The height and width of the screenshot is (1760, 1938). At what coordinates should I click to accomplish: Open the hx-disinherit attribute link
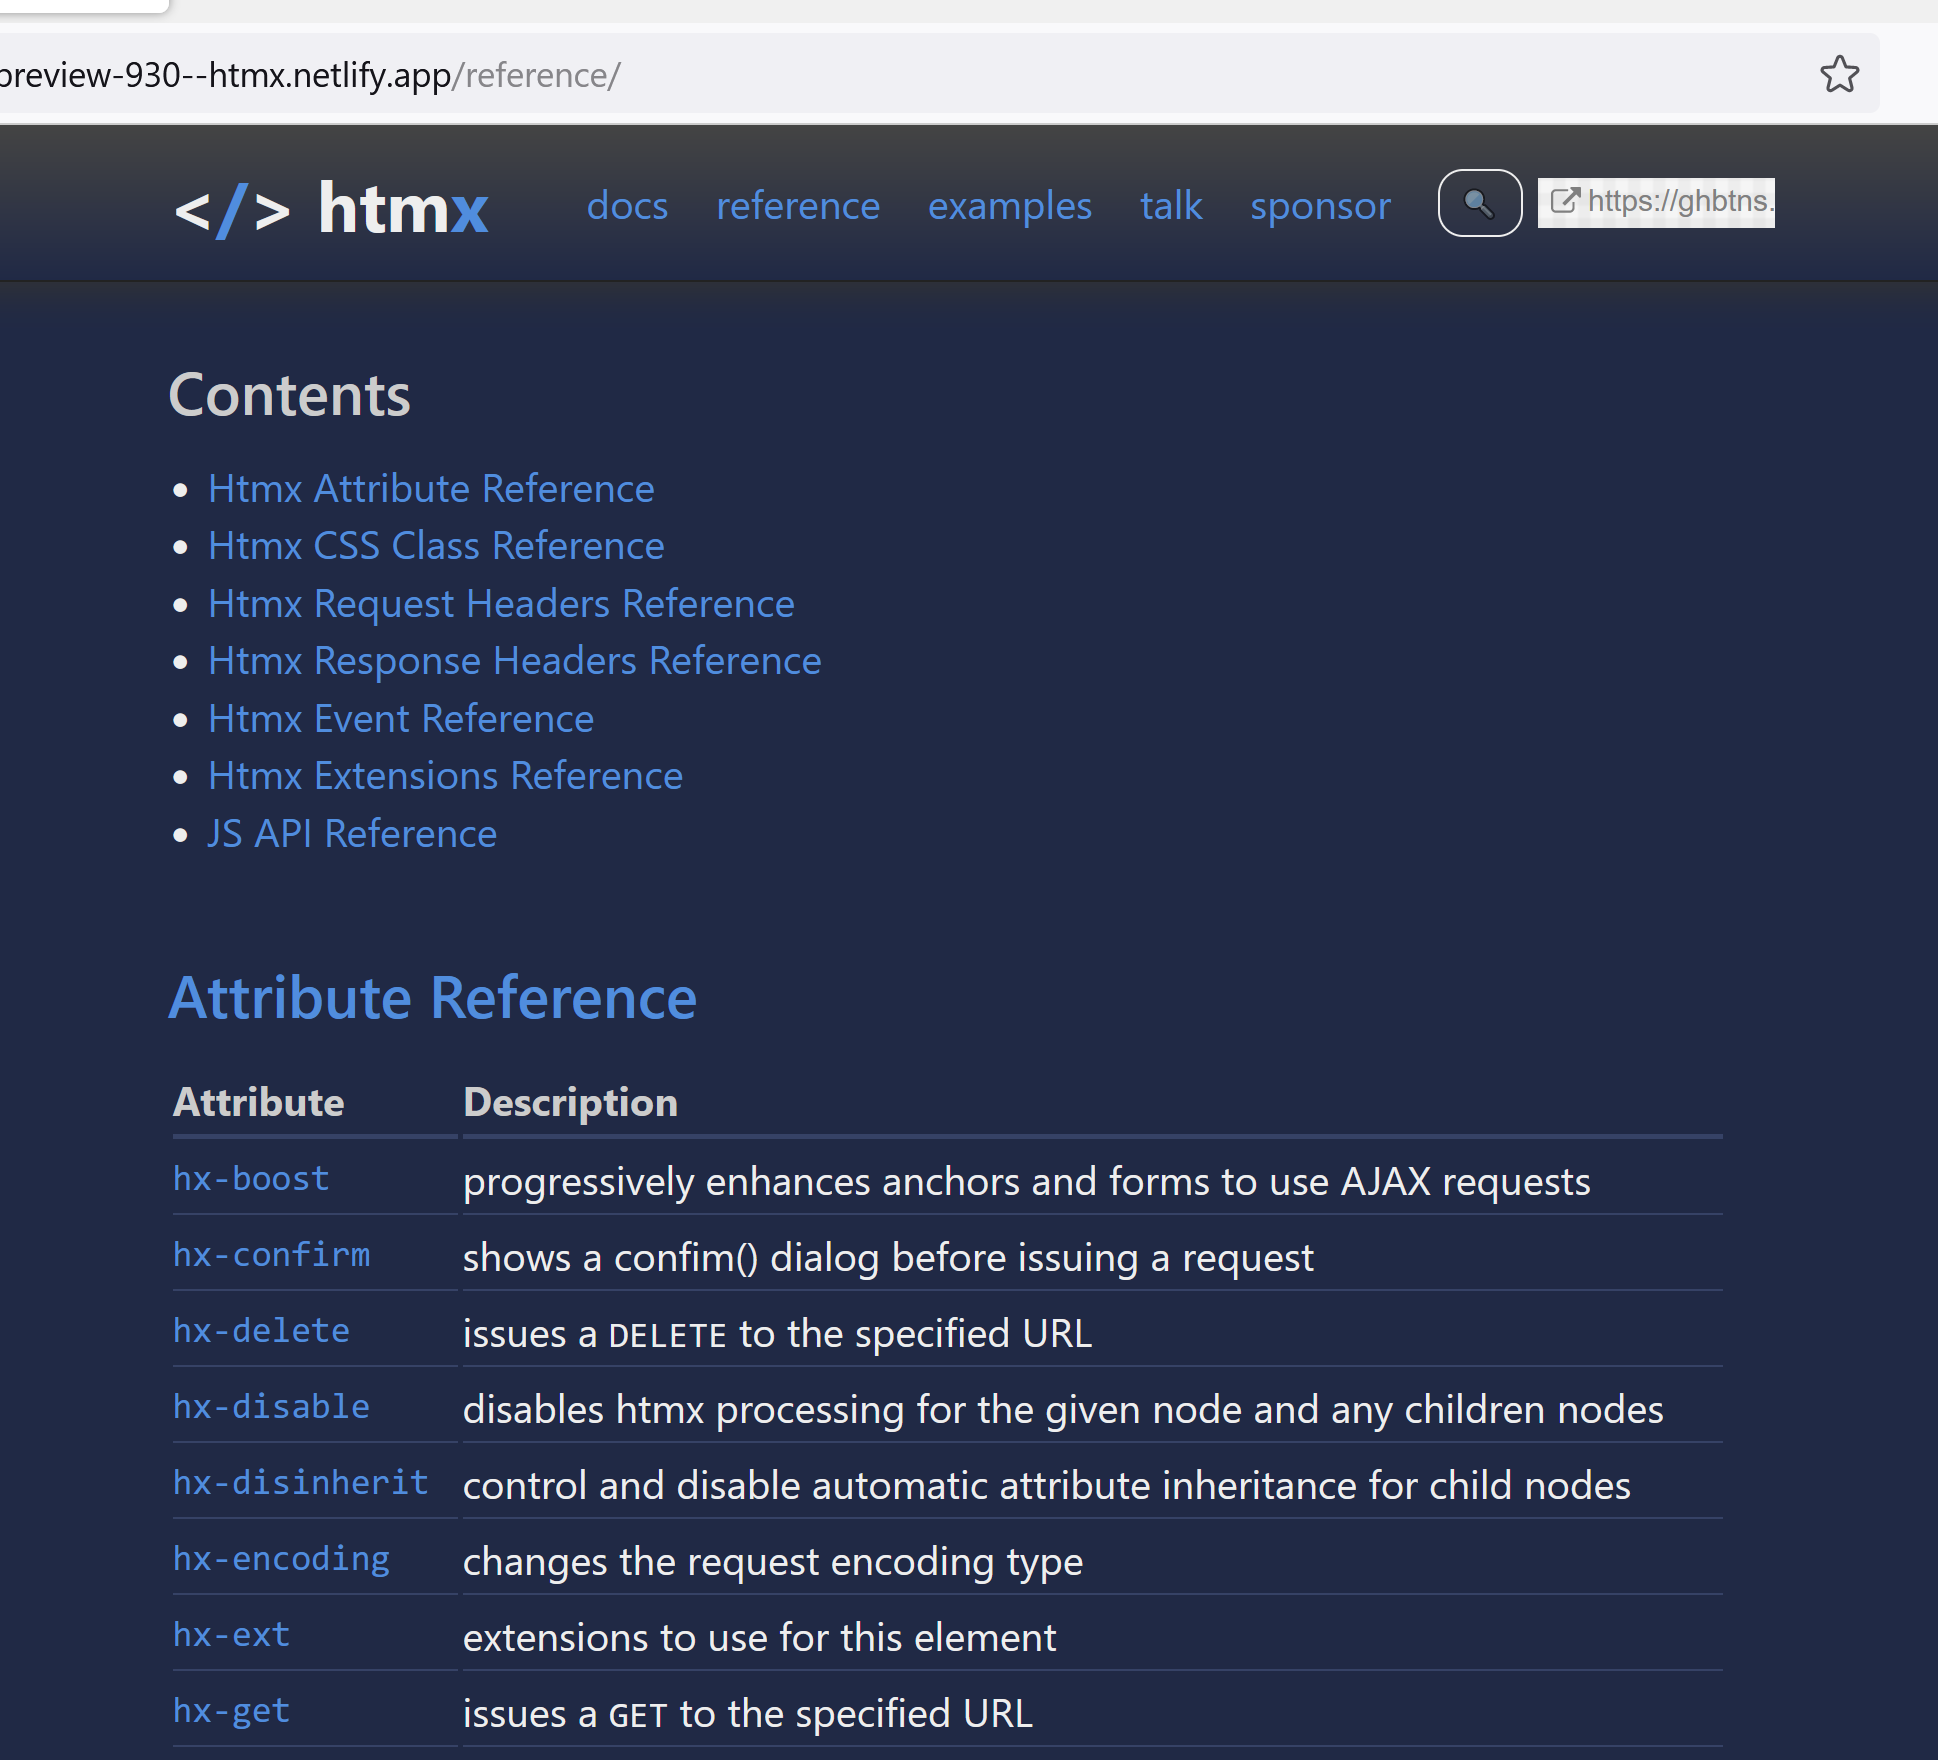pos(300,1483)
